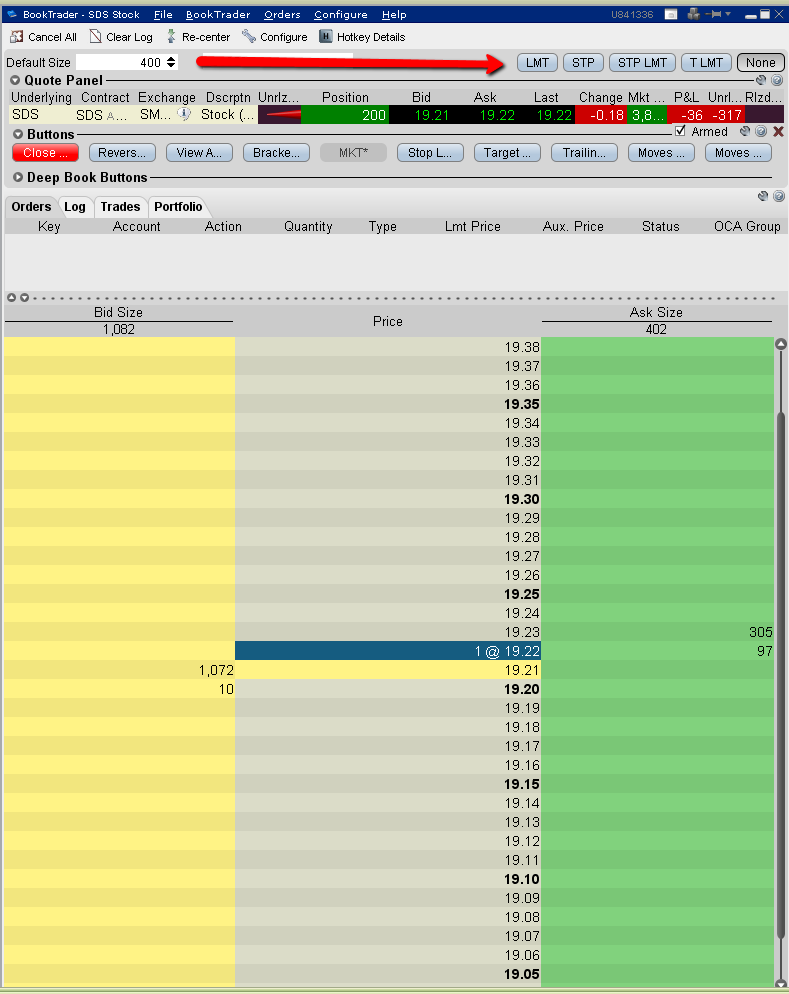The width and height of the screenshot is (789, 994).
Task: Open the File menu
Action: 163,14
